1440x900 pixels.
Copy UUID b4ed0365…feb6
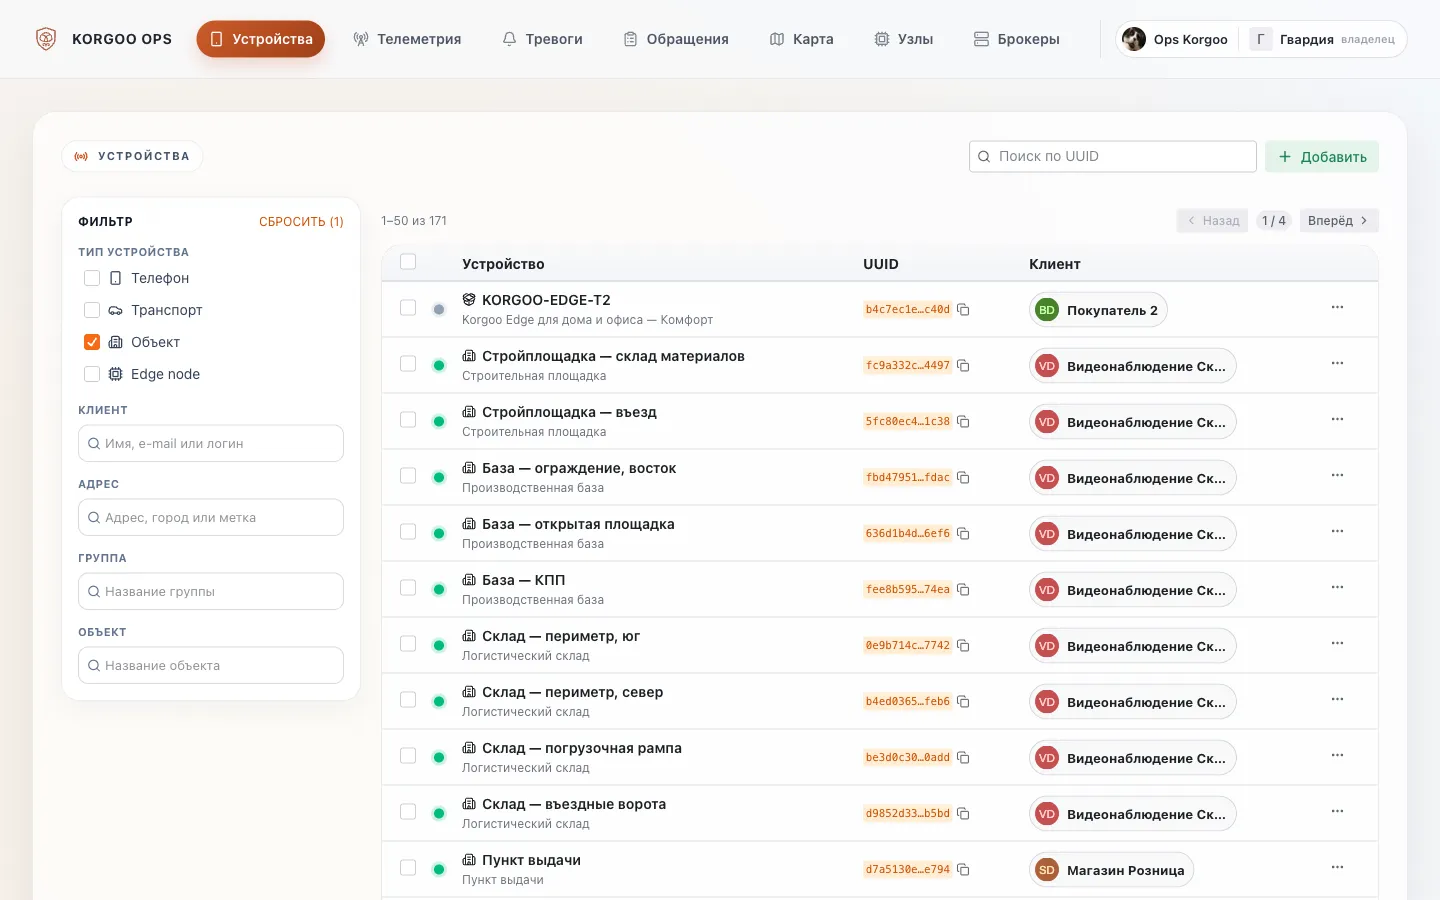pyautogui.click(x=963, y=702)
